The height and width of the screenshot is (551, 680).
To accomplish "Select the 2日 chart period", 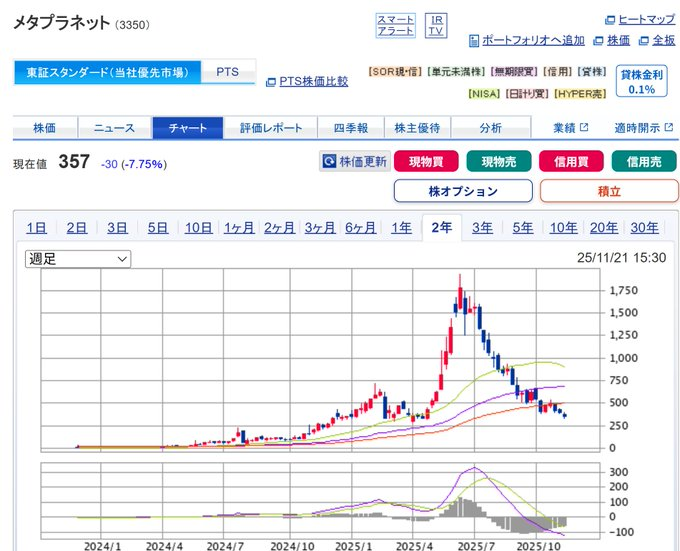I will (x=77, y=228).
